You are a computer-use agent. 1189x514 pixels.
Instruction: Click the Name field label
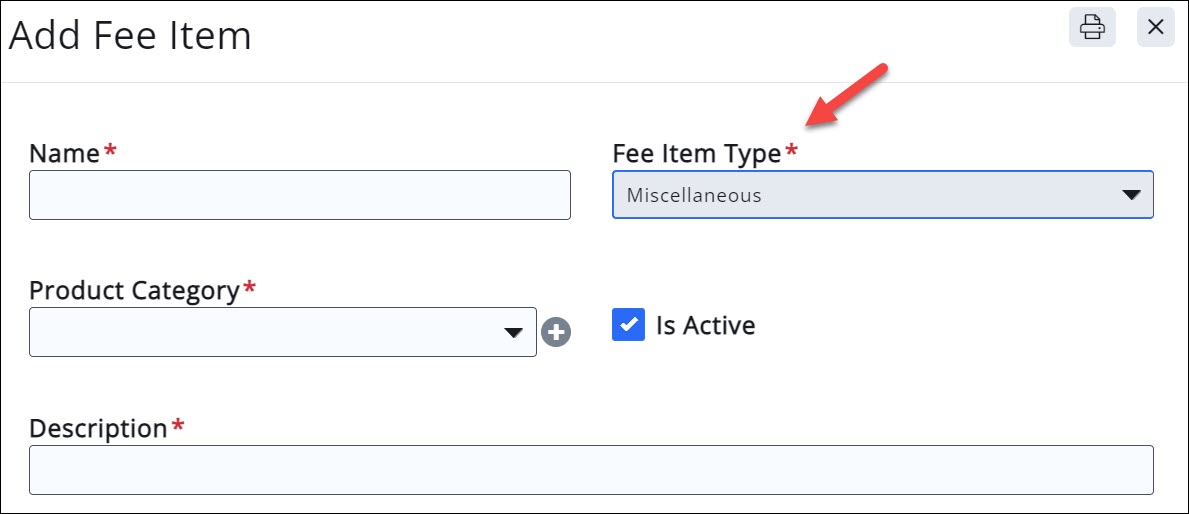click(x=64, y=154)
